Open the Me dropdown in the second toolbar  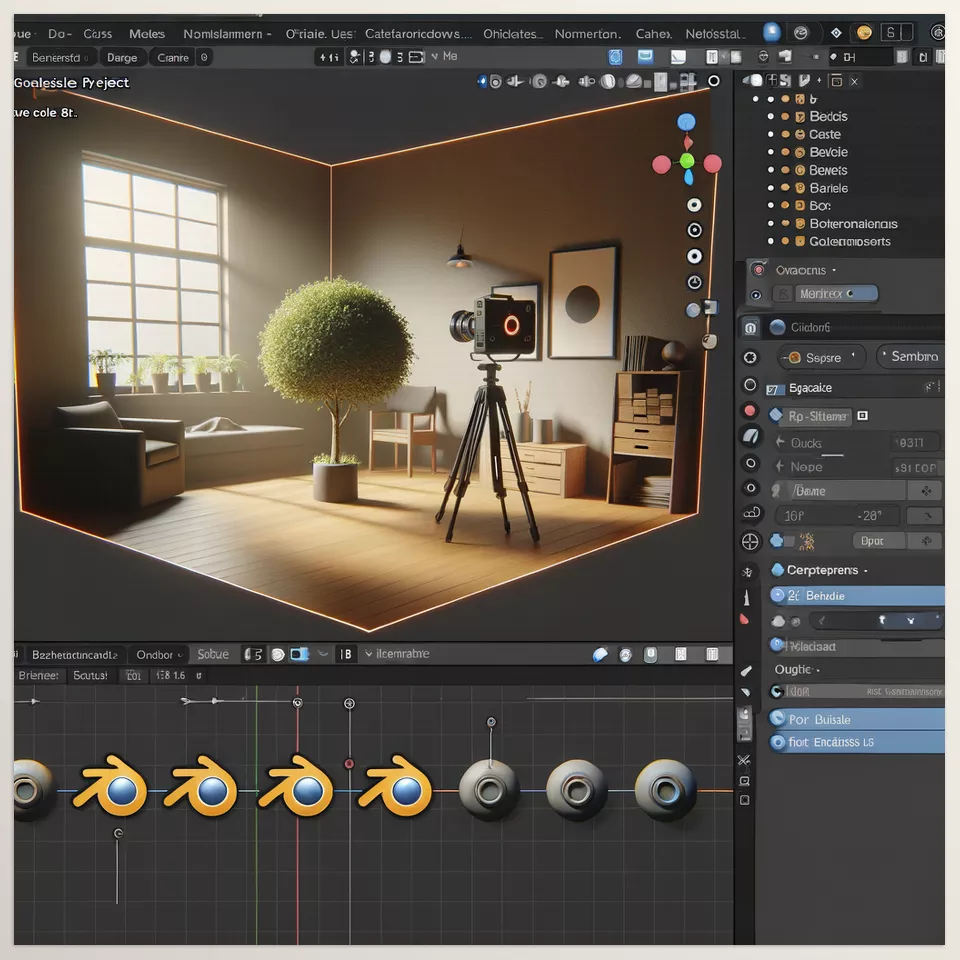(x=444, y=56)
